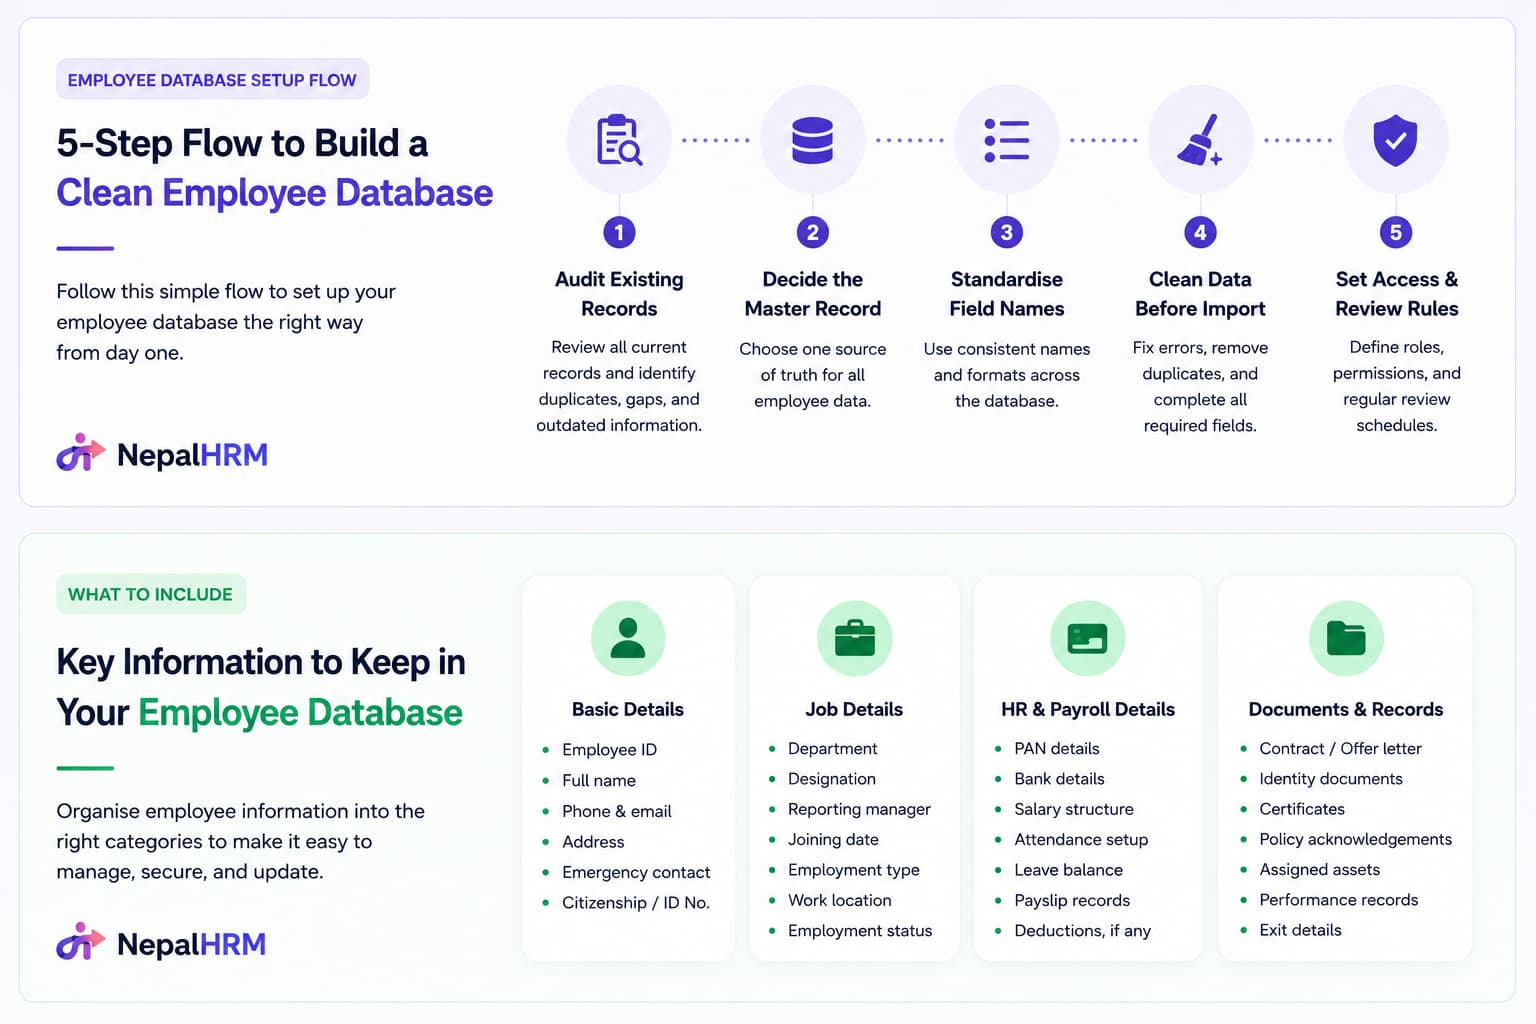This screenshot has height=1024, width=1536.
Task: Click the Standardise Field Names list icon
Action: (x=1006, y=140)
